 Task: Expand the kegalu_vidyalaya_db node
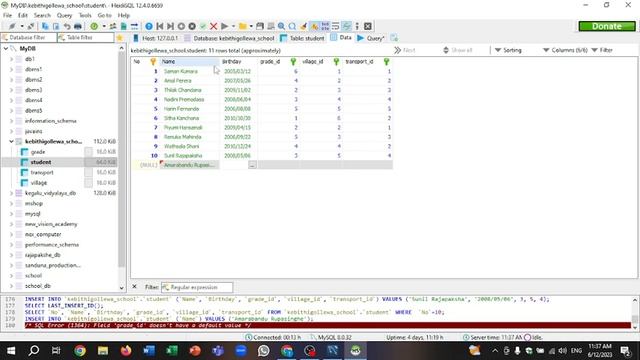point(11,193)
